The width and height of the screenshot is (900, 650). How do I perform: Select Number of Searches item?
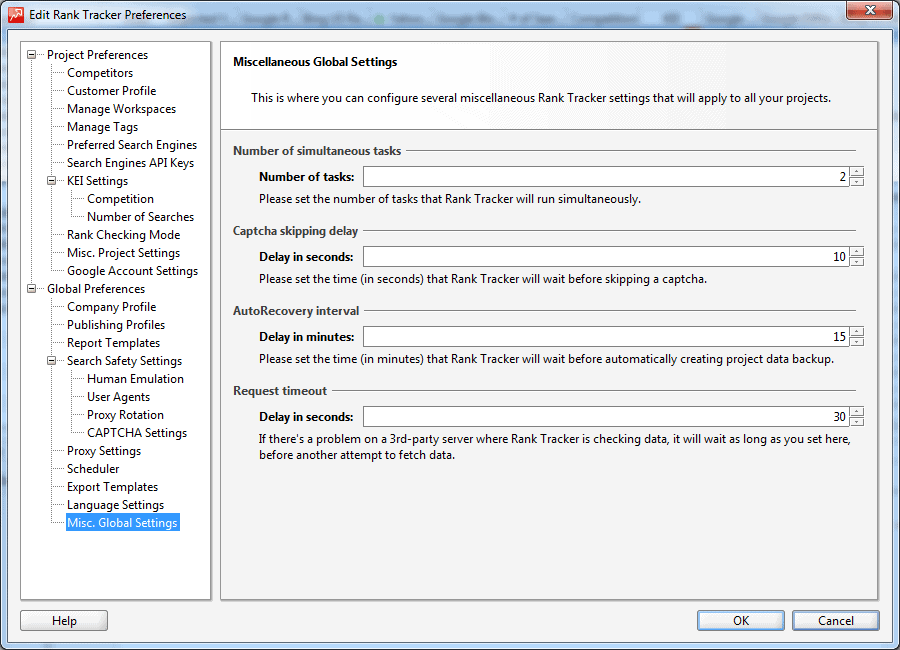pos(140,217)
